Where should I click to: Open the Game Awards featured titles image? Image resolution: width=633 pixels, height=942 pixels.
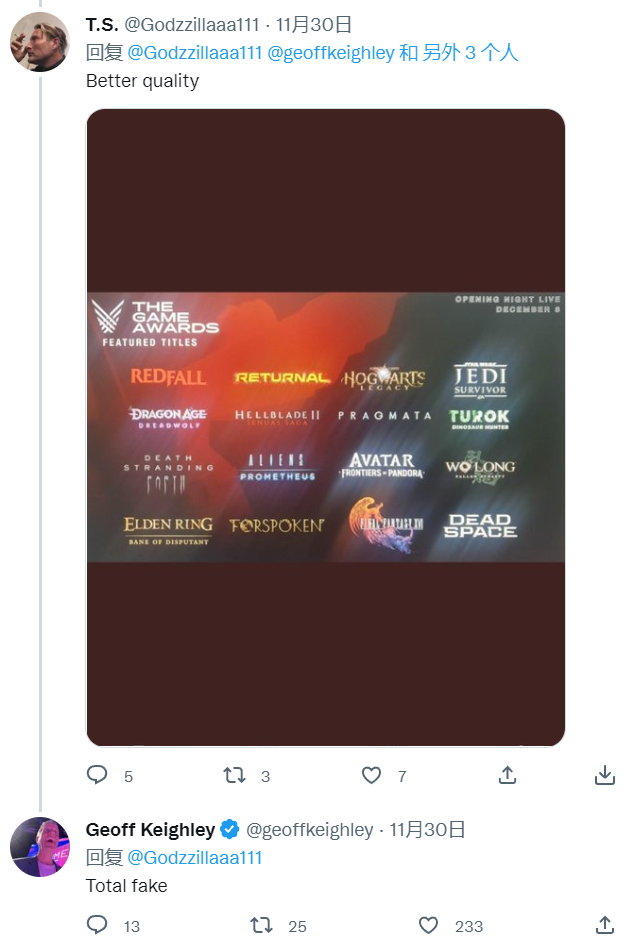tap(326, 427)
